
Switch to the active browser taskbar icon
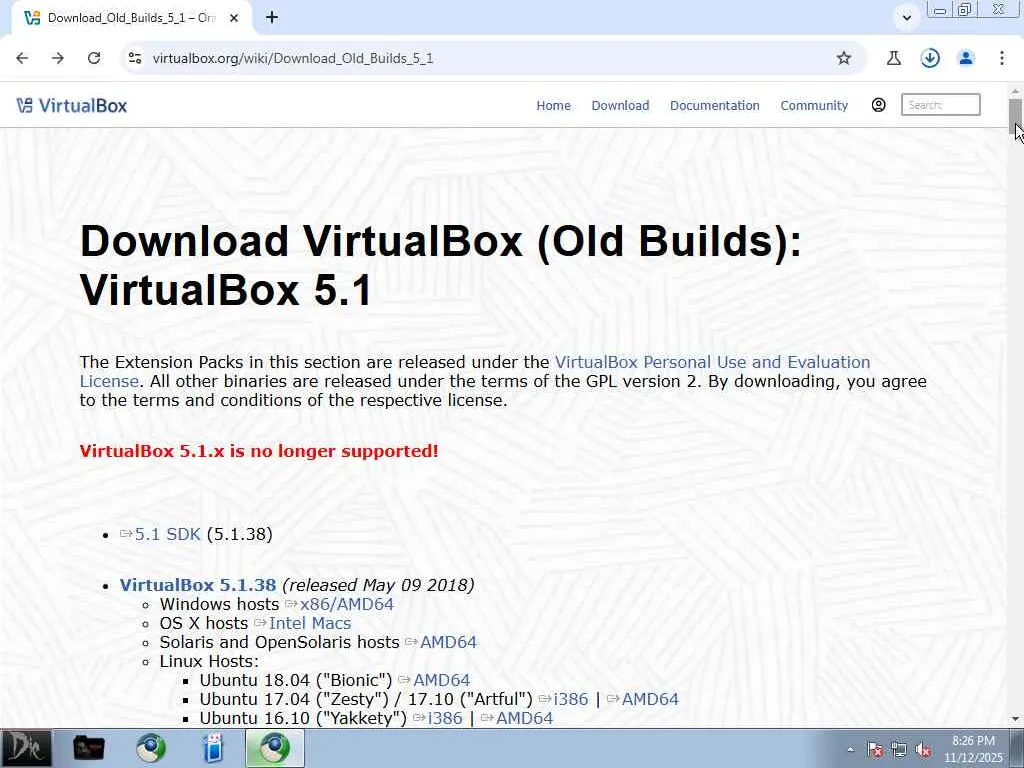275,748
